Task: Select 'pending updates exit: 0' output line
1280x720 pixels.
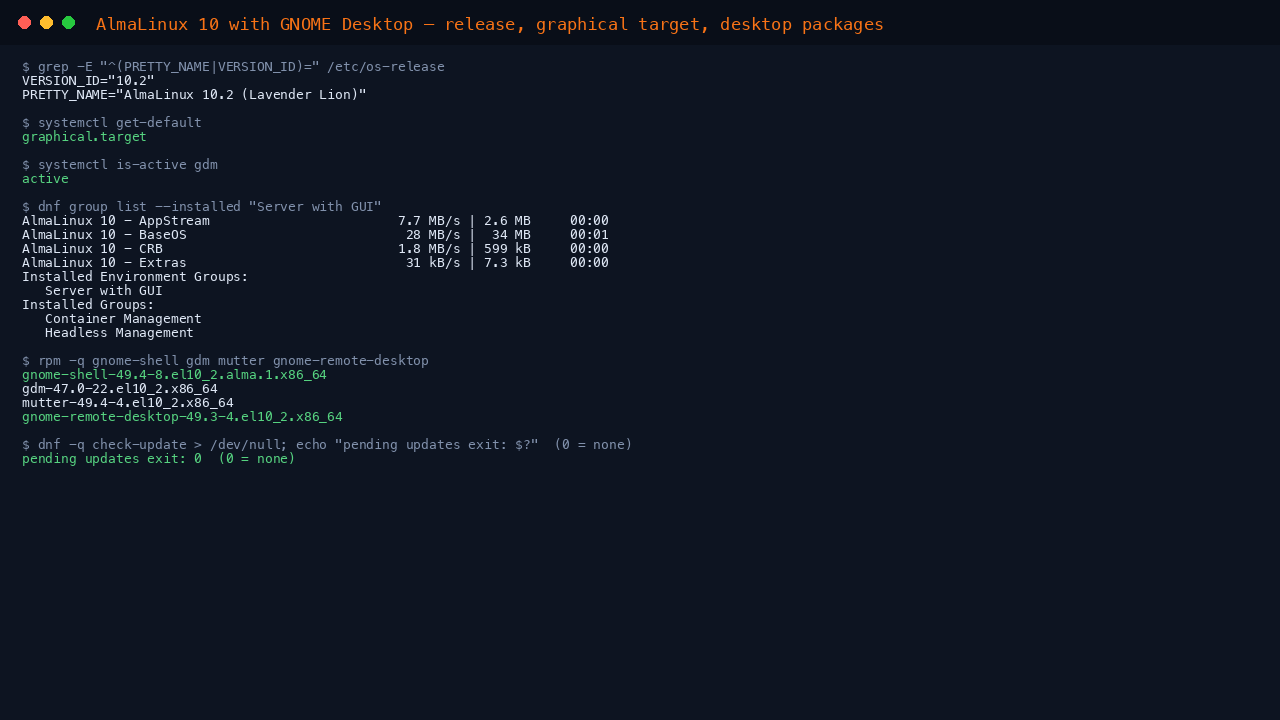Action: pyautogui.click(x=159, y=459)
